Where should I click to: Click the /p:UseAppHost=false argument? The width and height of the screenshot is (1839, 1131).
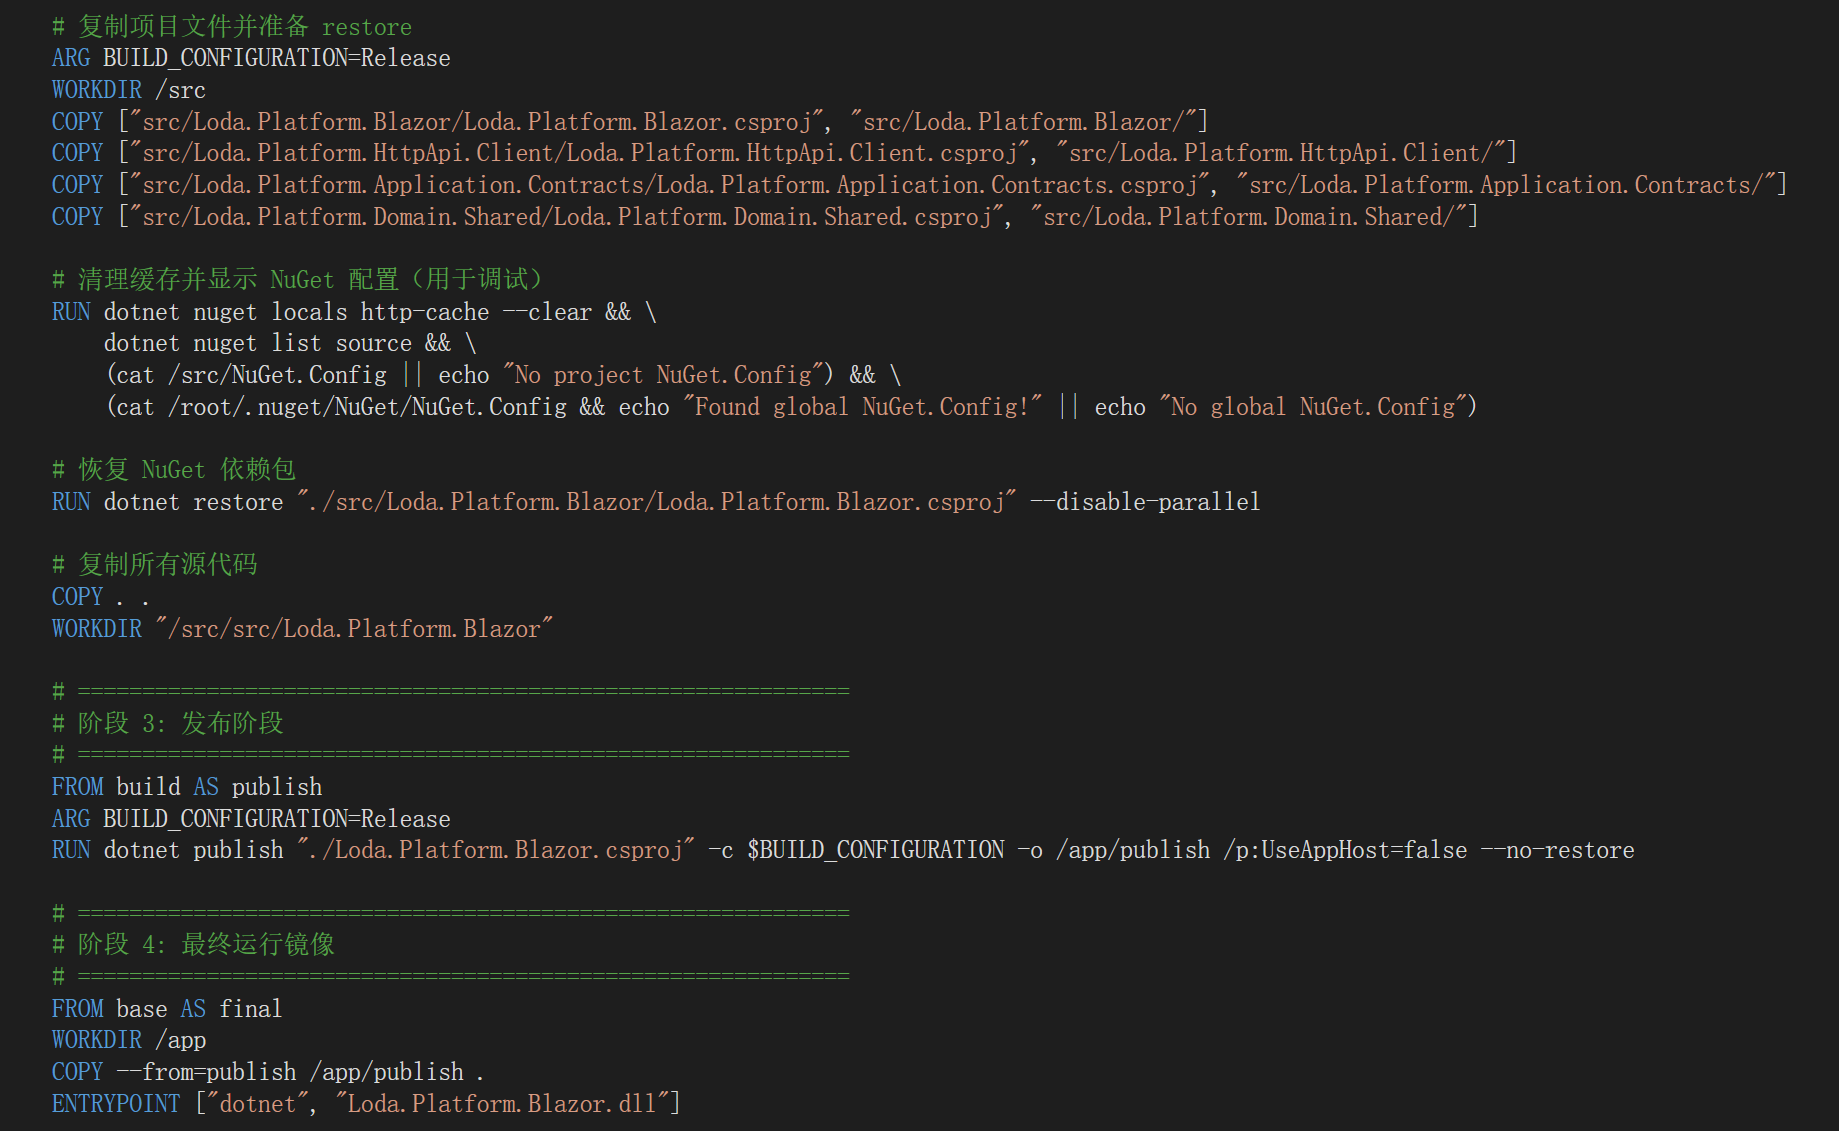[1345, 850]
